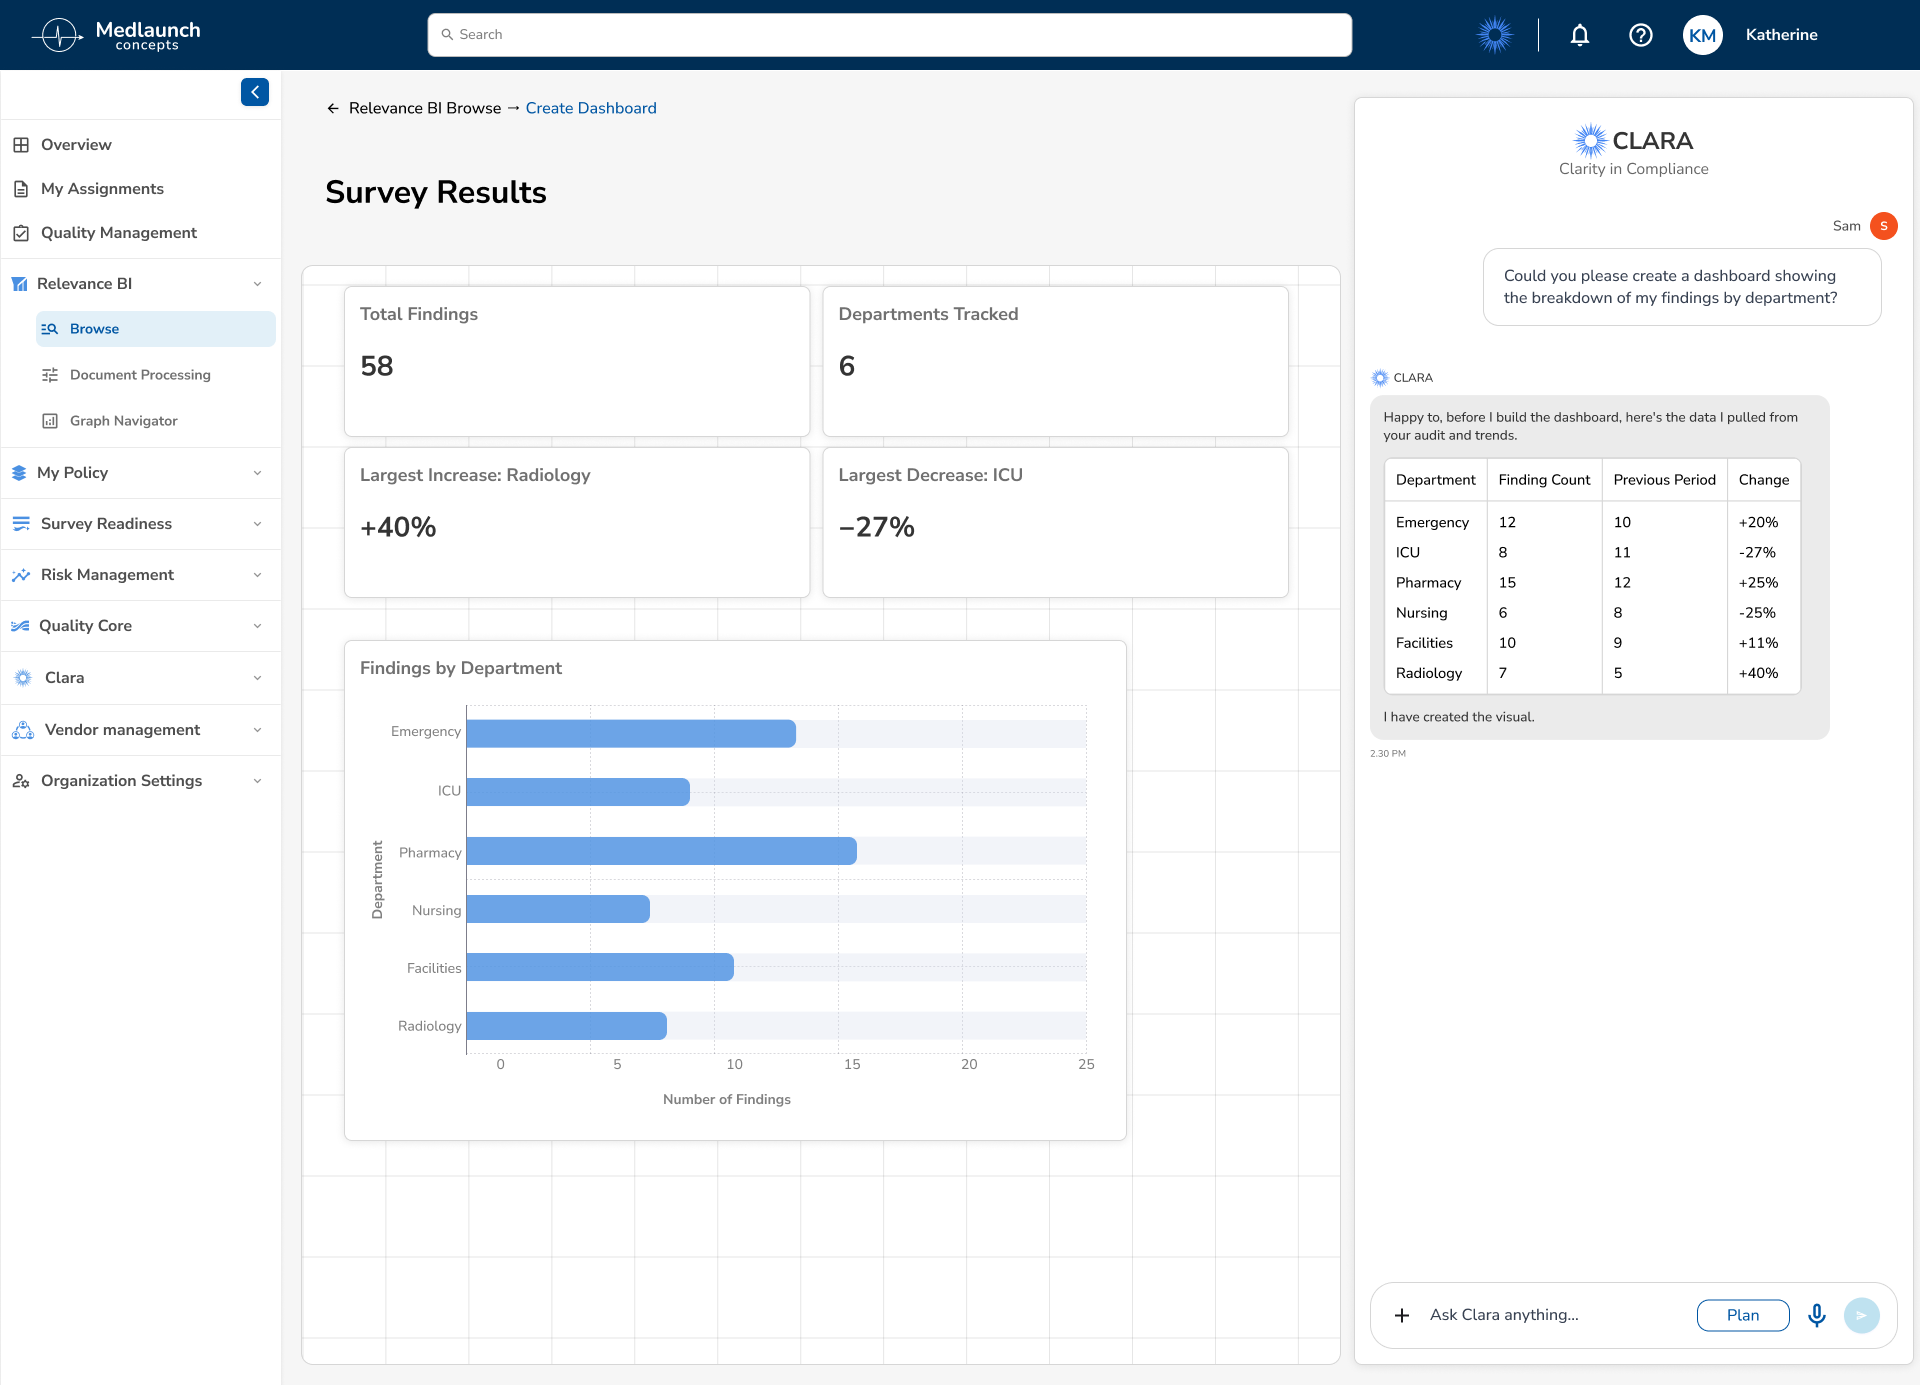Expand the Clara menu chevron
Viewport: 1920px width, 1385px height.
pyautogui.click(x=258, y=678)
